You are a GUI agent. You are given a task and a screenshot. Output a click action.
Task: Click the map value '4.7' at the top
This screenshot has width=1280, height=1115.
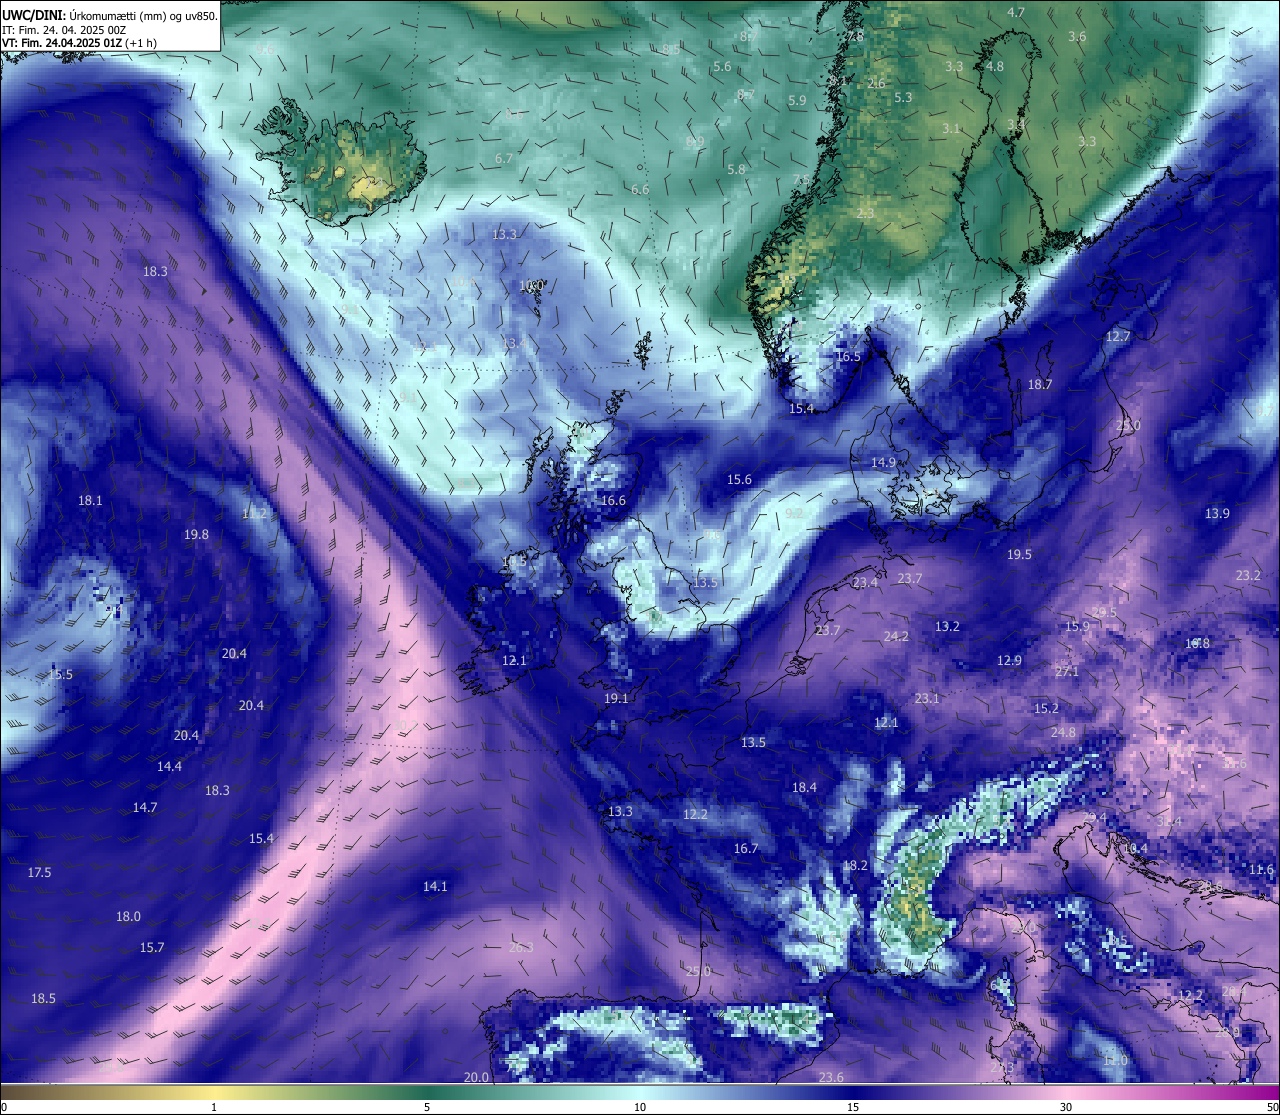pos(1016,13)
